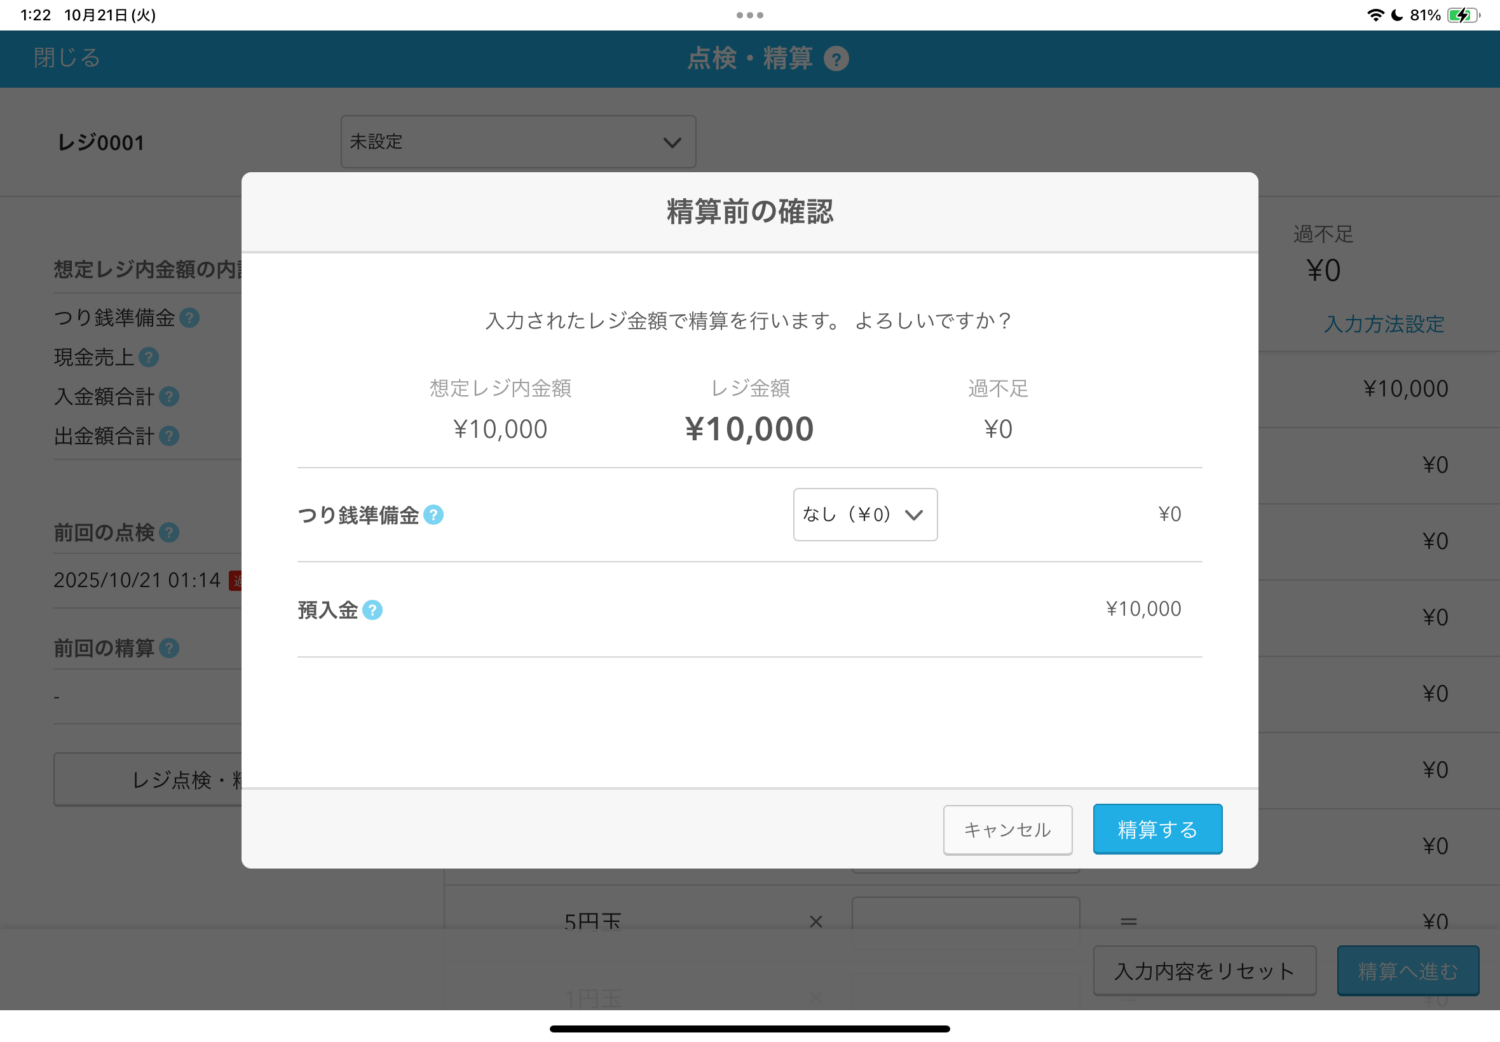Show help for 前回の精算
The image size is (1500, 1042).
click(x=169, y=649)
